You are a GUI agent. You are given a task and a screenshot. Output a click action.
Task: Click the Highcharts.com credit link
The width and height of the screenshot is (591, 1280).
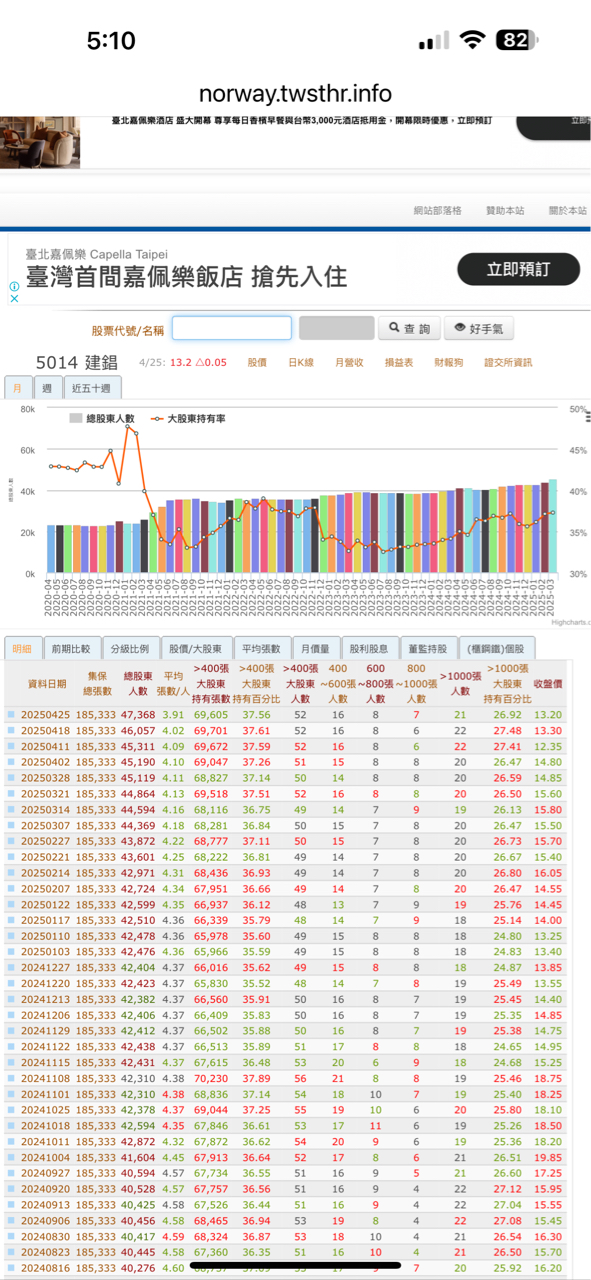pyautogui.click(x=569, y=622)
